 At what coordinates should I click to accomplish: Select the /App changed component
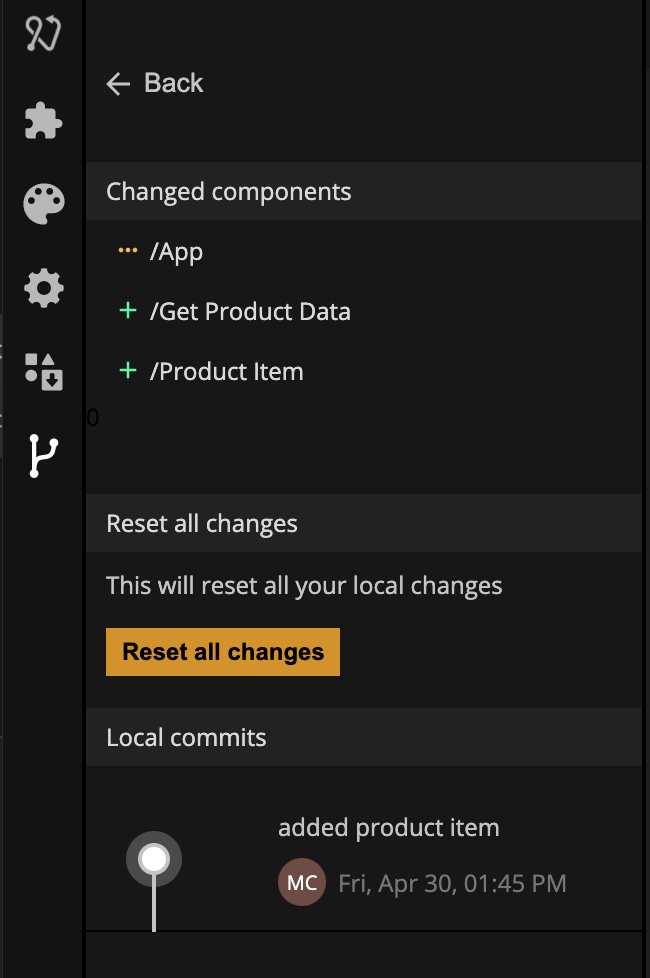click(x=364, y=251)
